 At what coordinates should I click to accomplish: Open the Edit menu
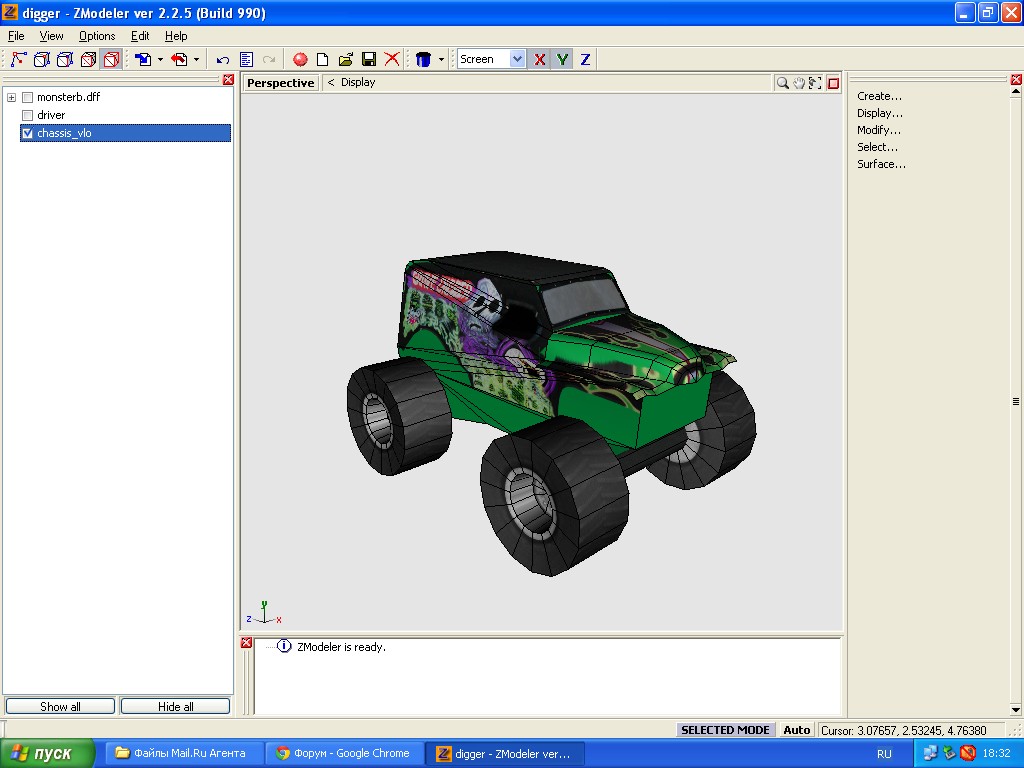point(140,36)
